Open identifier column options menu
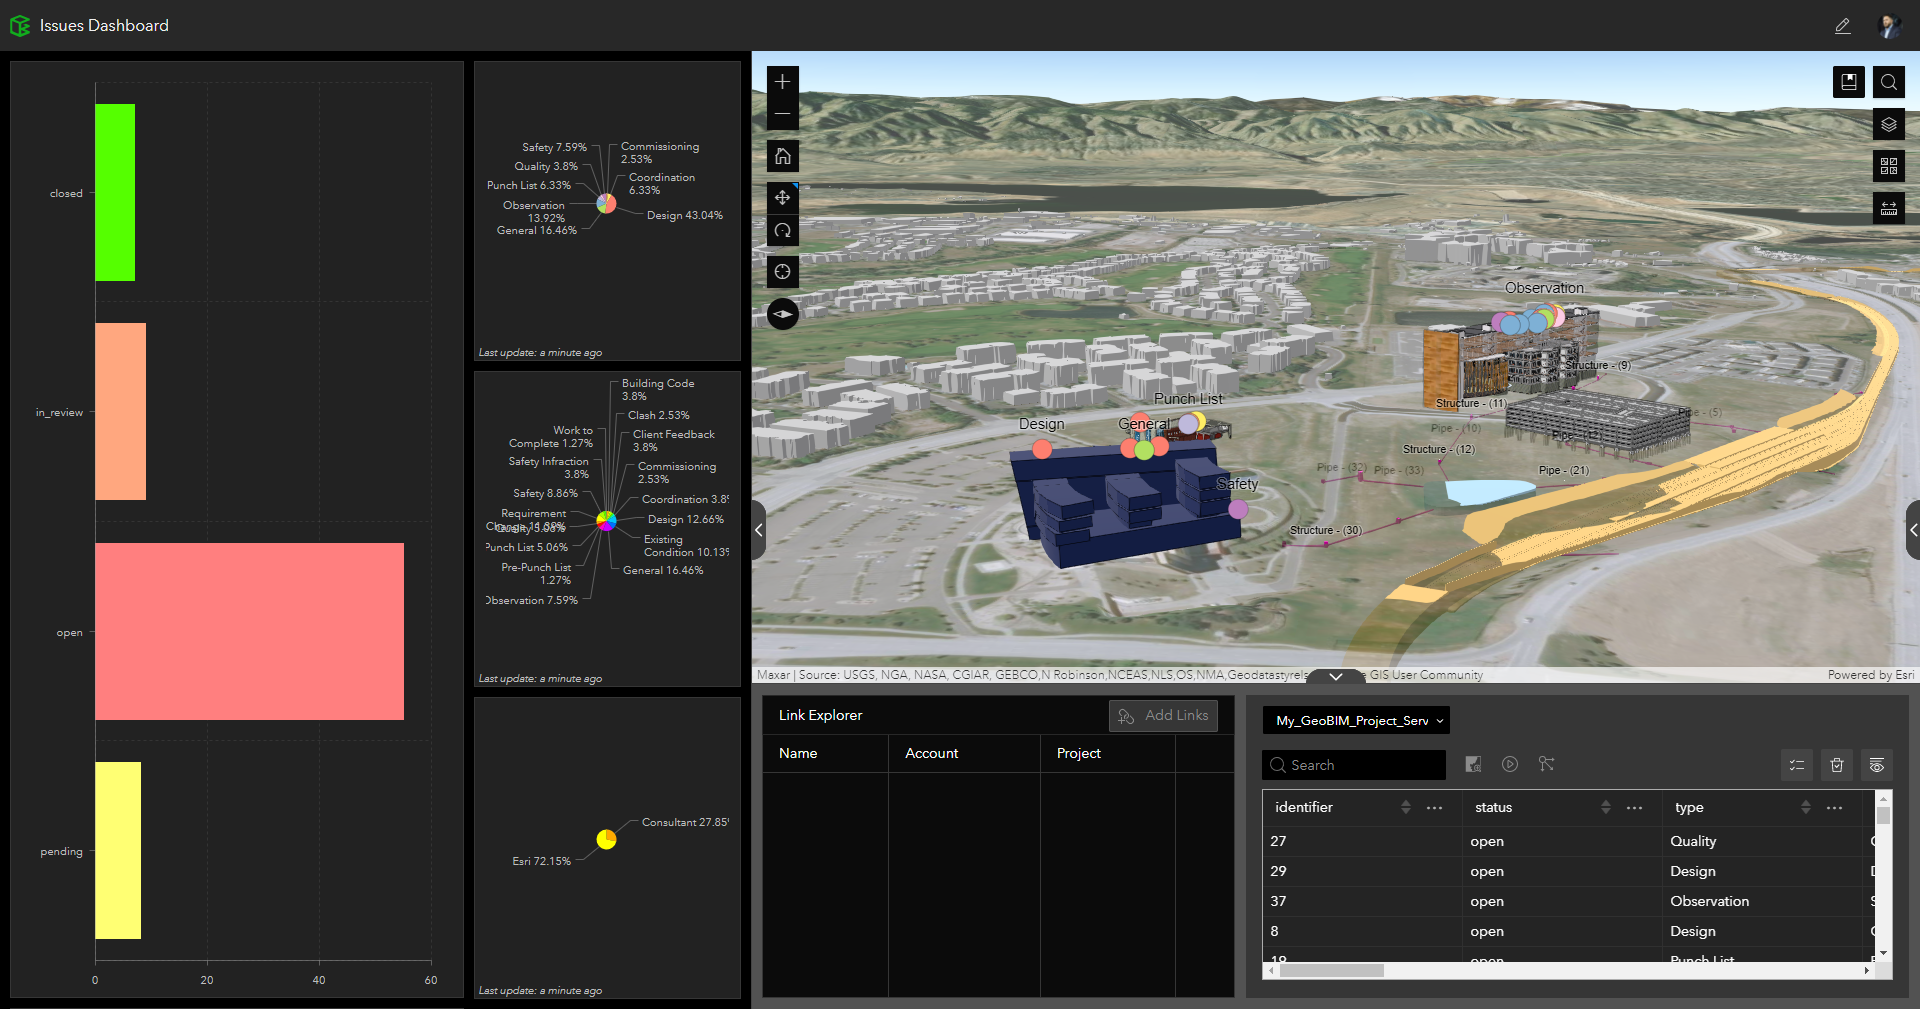Viewport: 1920px width, 1009px height. 1434,808
